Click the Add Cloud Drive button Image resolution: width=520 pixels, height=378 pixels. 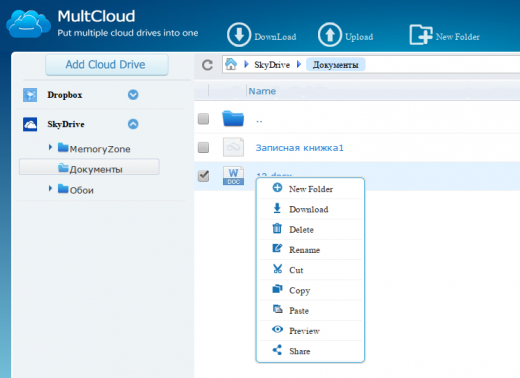coord(107,65)
